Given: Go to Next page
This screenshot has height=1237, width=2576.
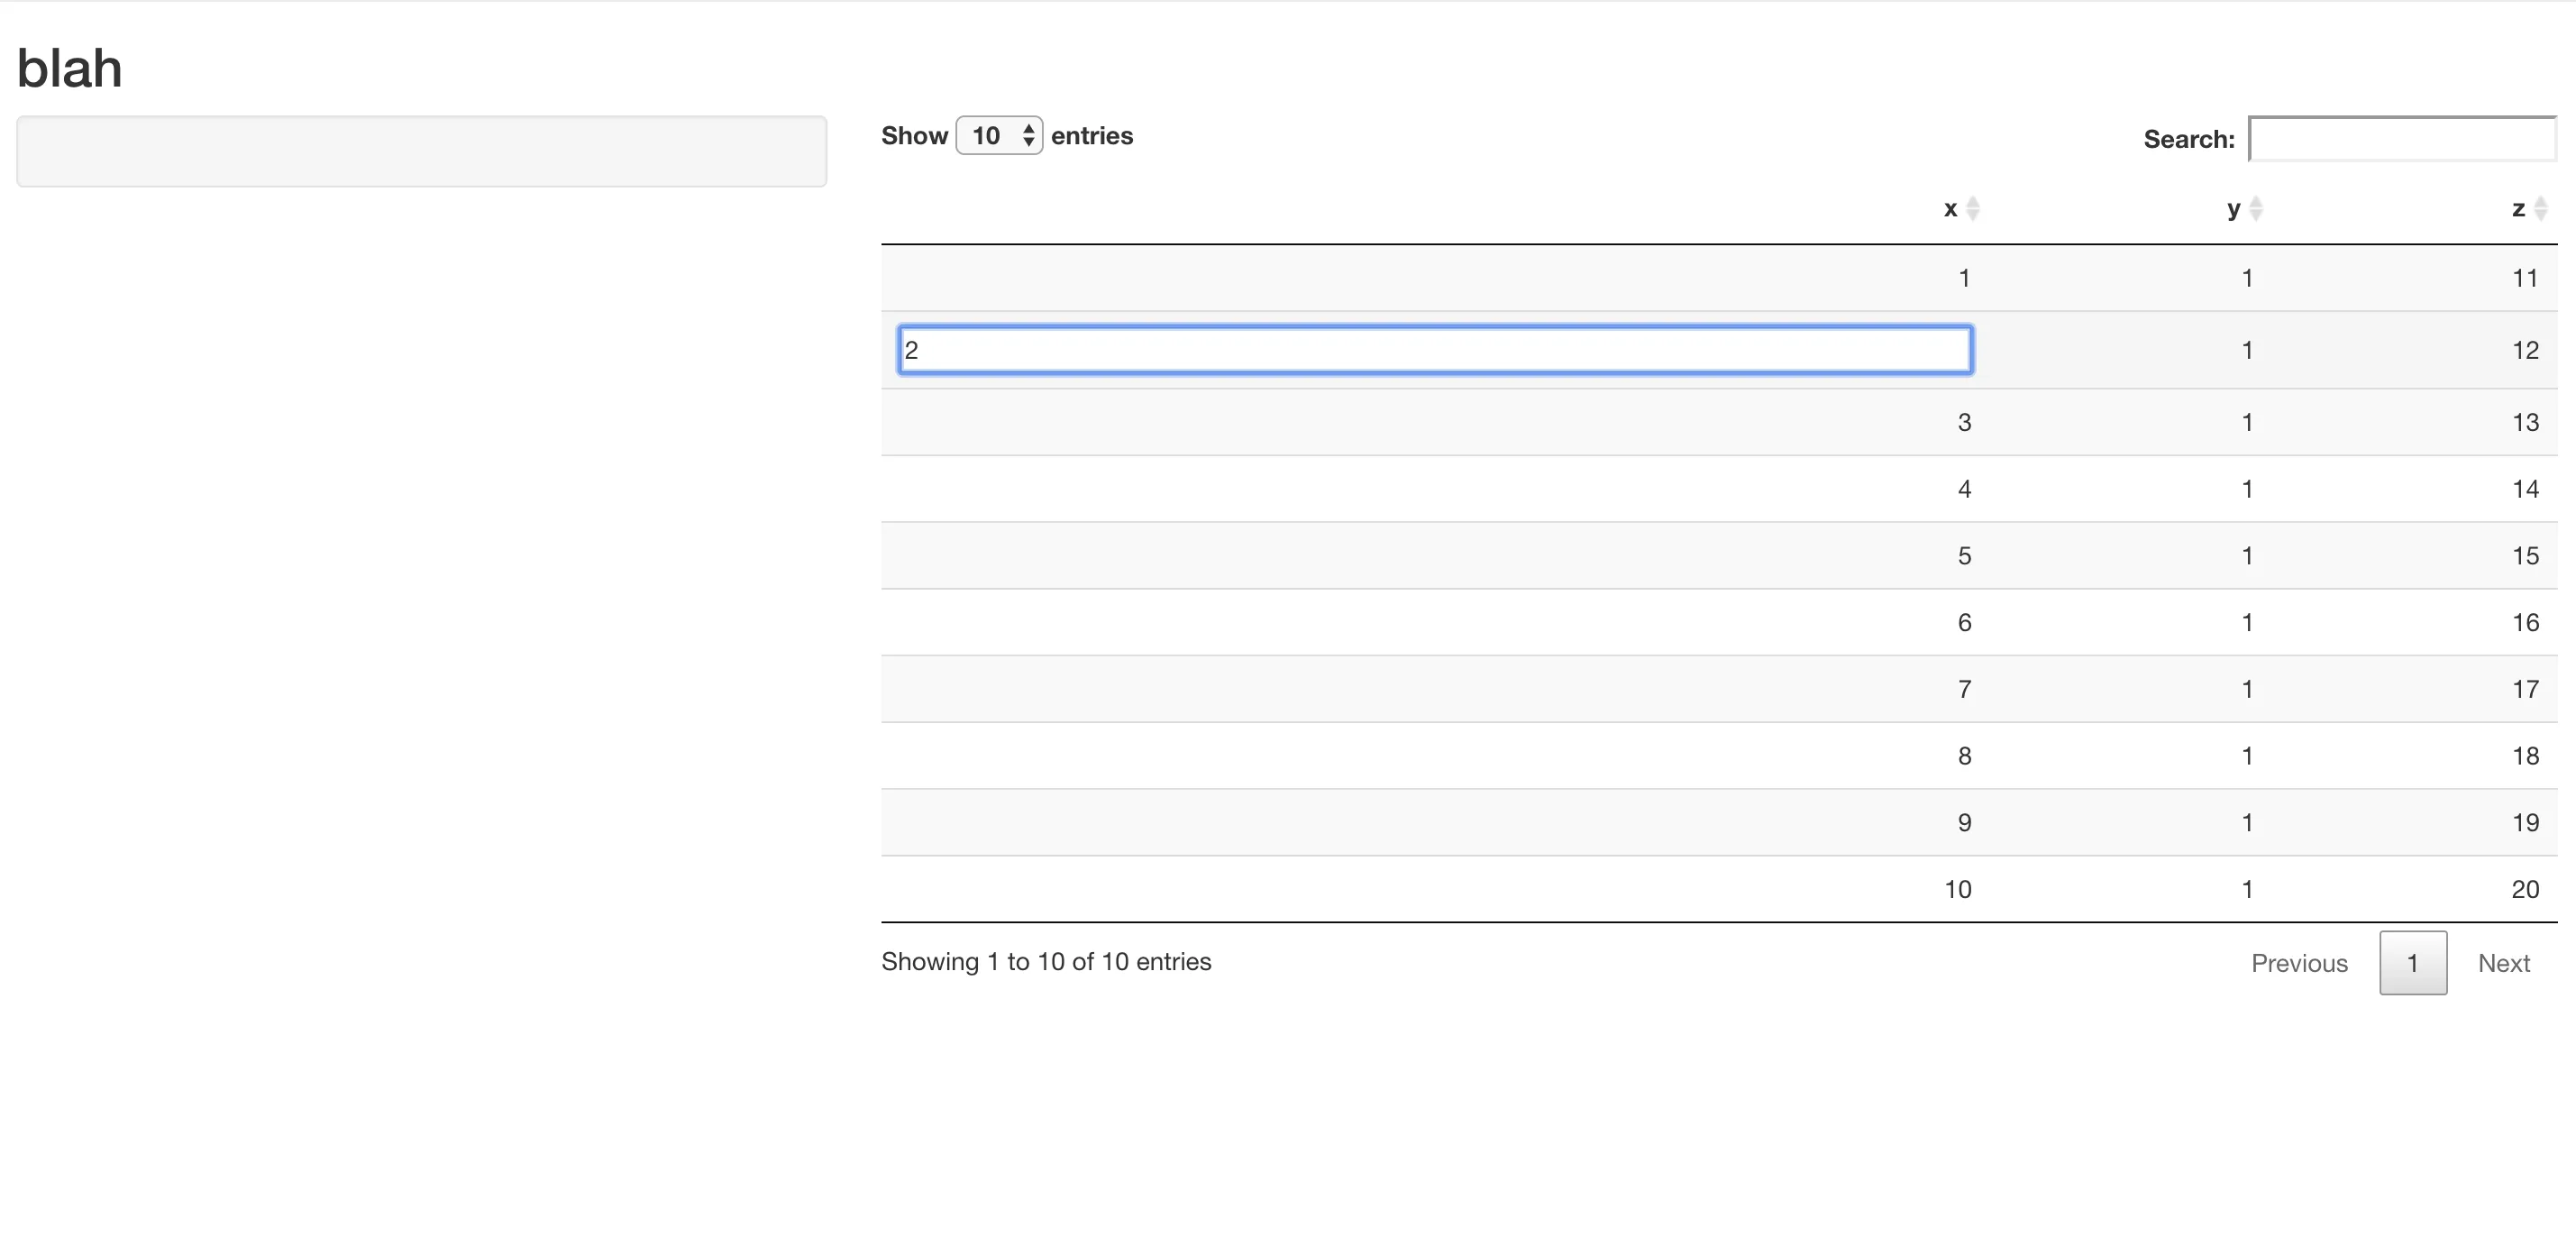Looking at the screenshot, I should point(2503,963).
